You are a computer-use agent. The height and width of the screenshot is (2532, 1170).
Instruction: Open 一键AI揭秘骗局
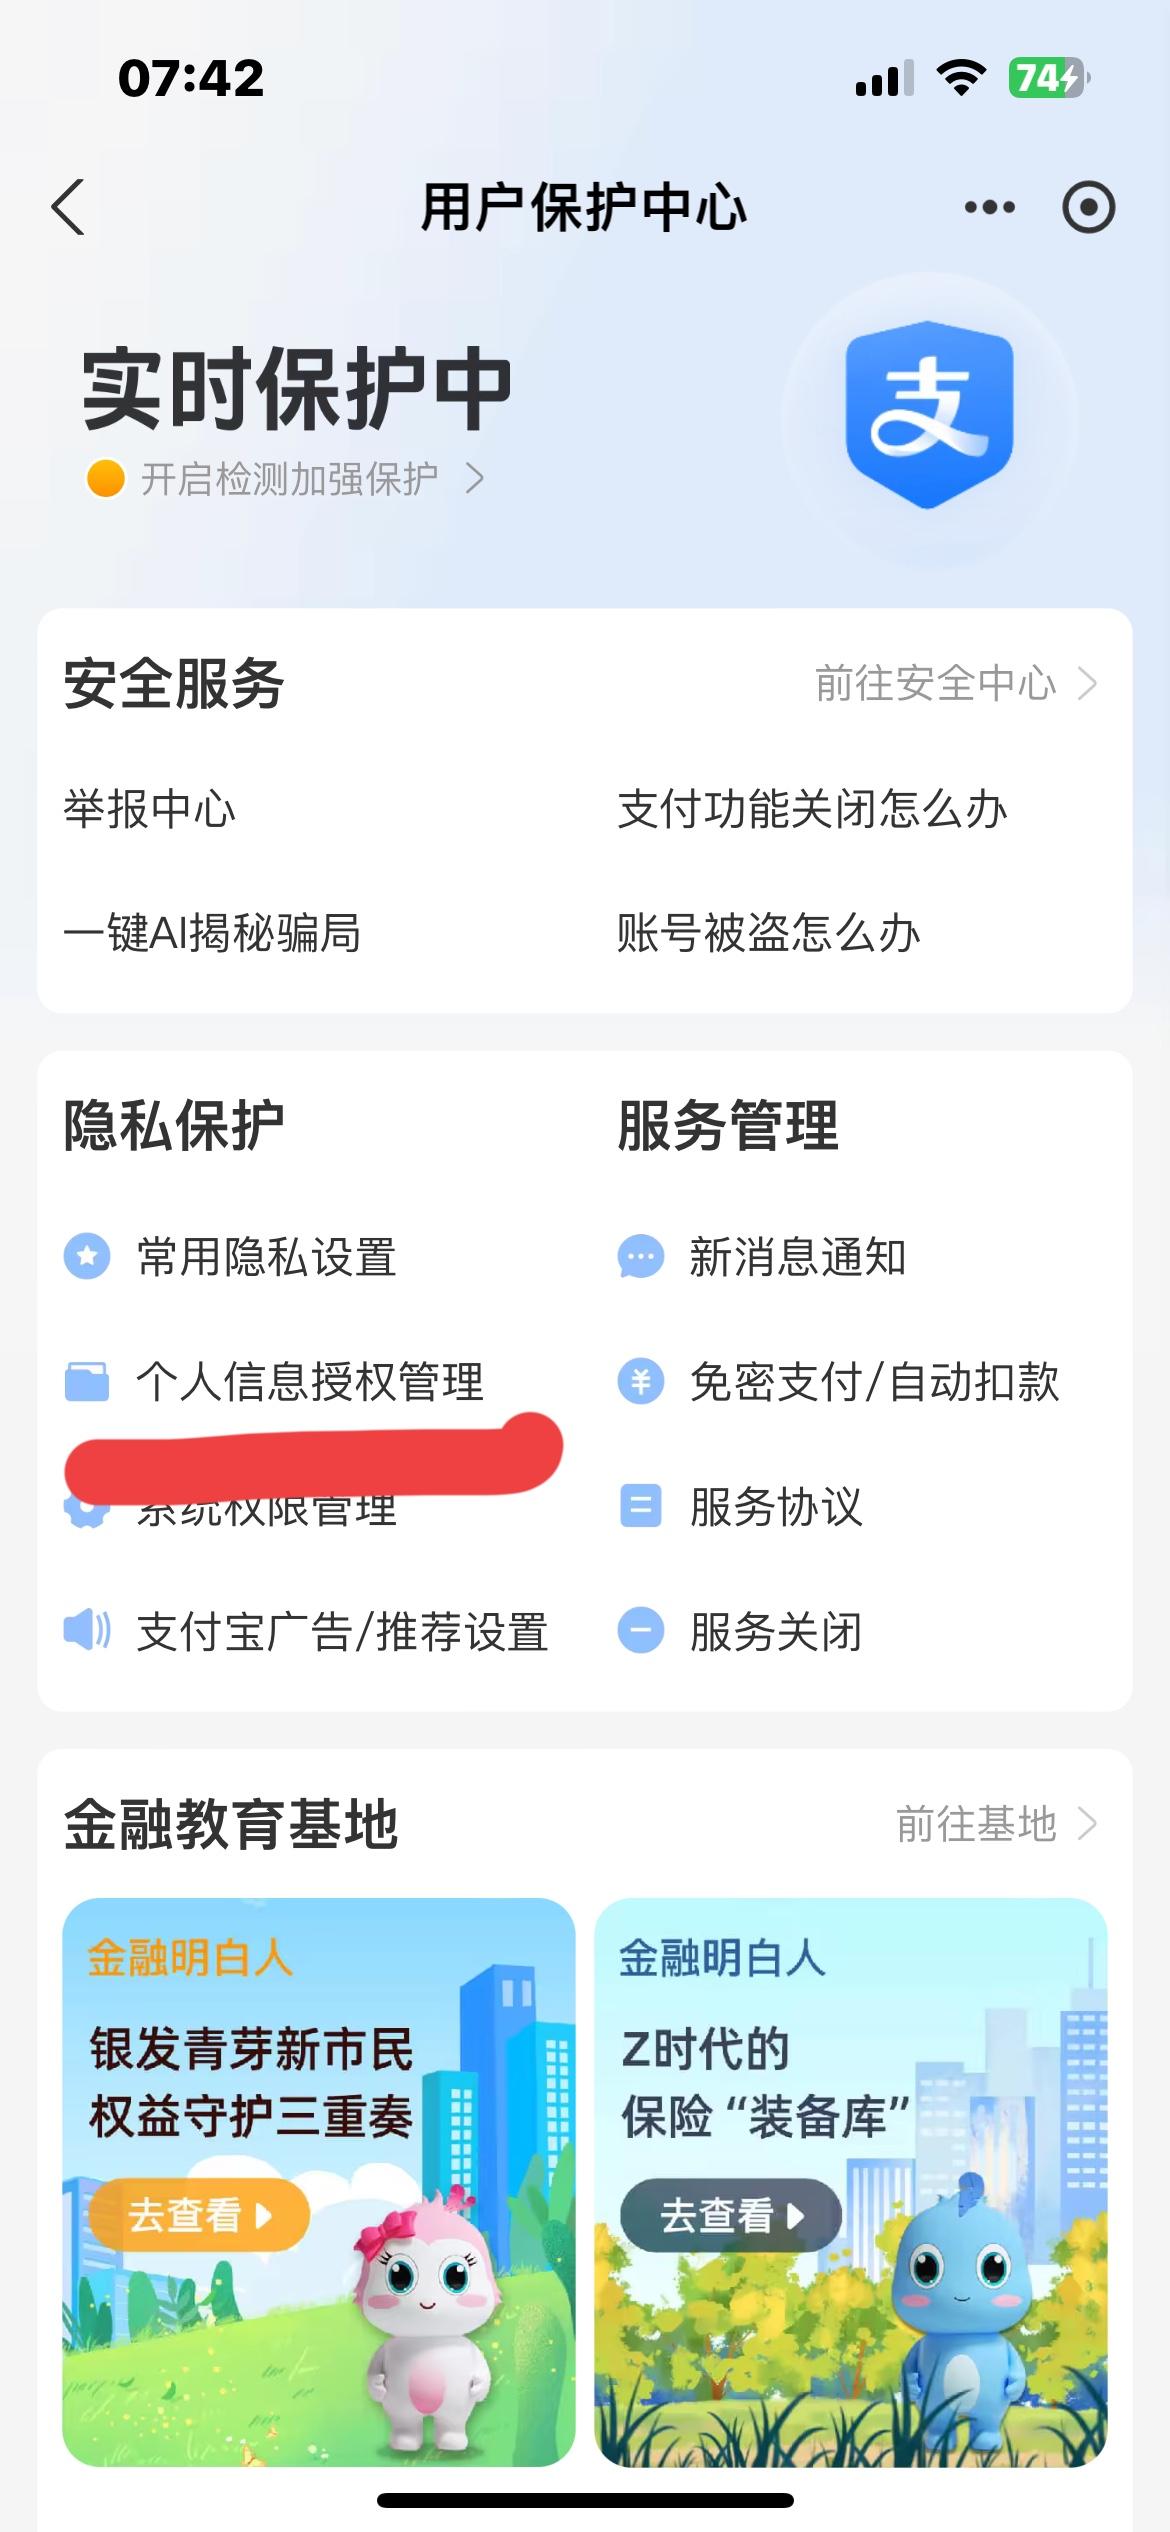coord(212,933)
